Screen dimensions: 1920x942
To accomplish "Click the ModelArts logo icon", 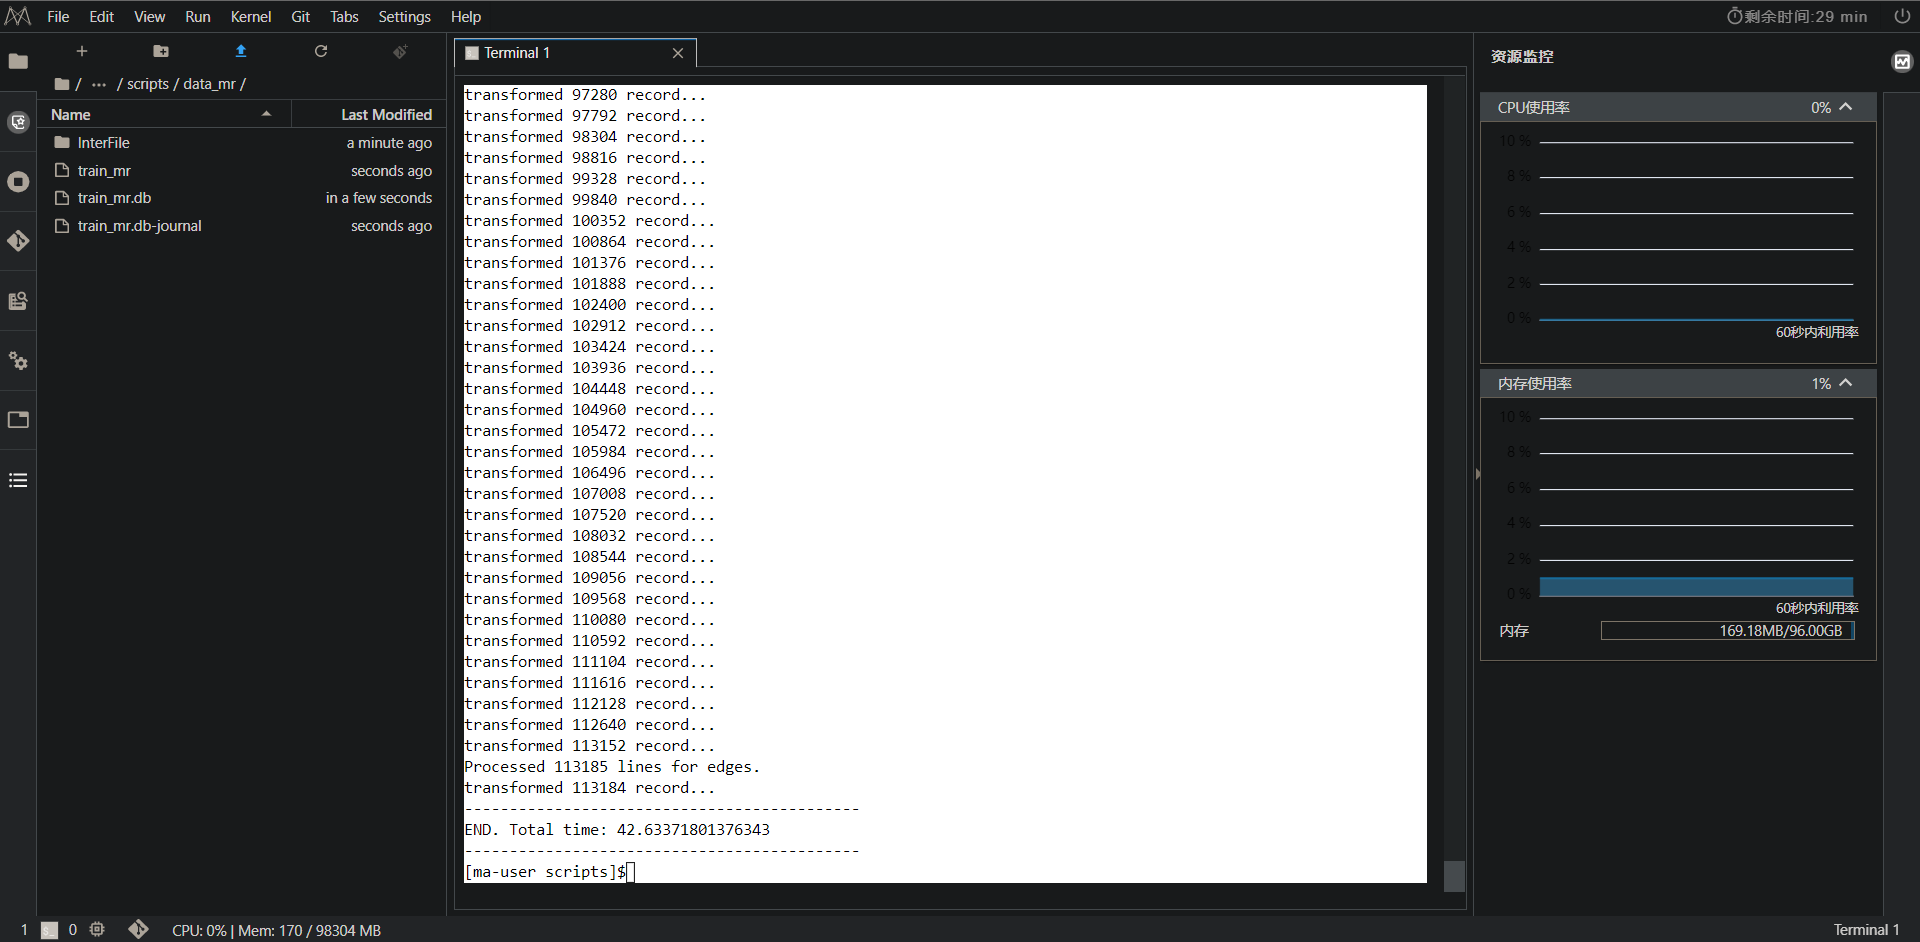I will pyautogui.click(x=18, y=16).
